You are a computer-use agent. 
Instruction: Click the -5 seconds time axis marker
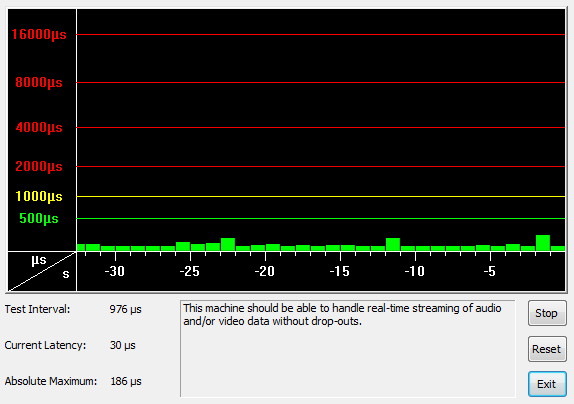(x=490, y=272)
